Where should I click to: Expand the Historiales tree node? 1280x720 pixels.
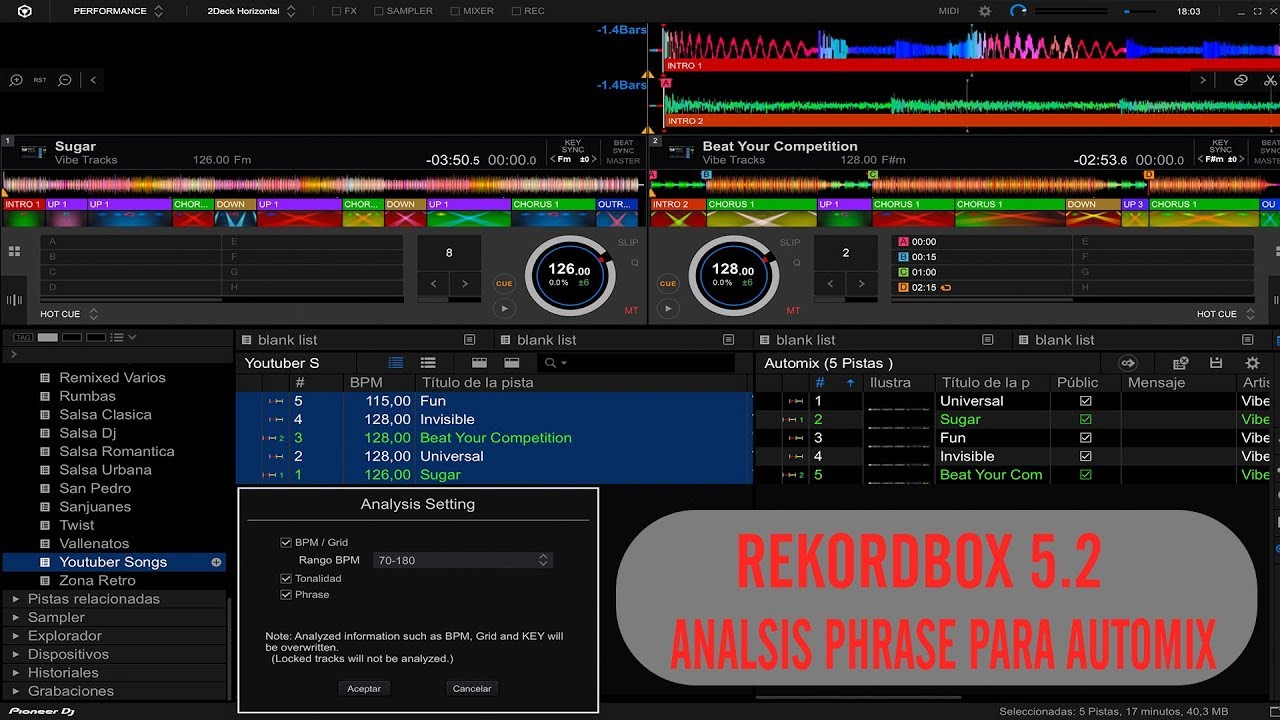pyautogui.click(x=15, y=673)
